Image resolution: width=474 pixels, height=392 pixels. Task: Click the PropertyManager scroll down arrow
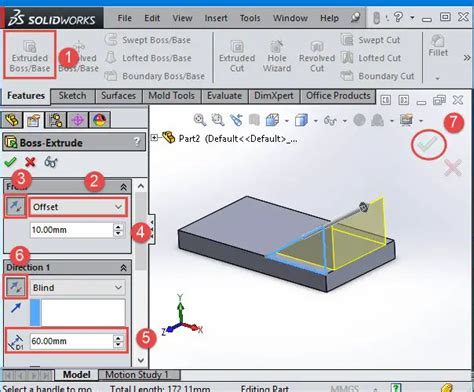coord(141,361)
